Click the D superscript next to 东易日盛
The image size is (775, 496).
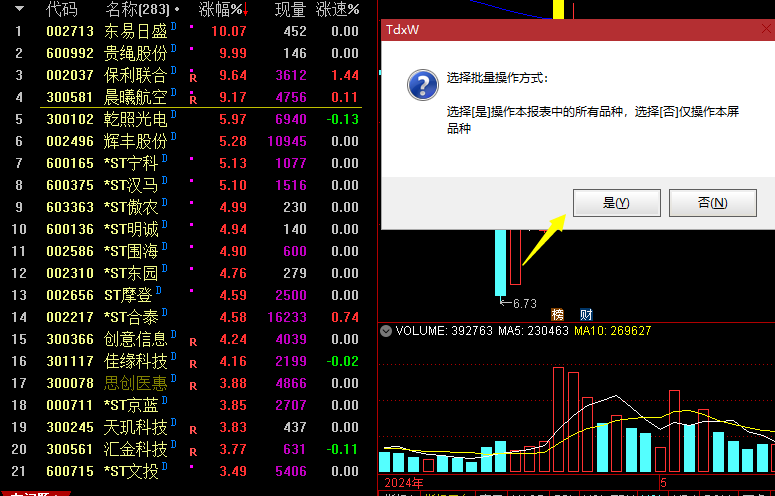pyautogui.click(x=174, y=26)
